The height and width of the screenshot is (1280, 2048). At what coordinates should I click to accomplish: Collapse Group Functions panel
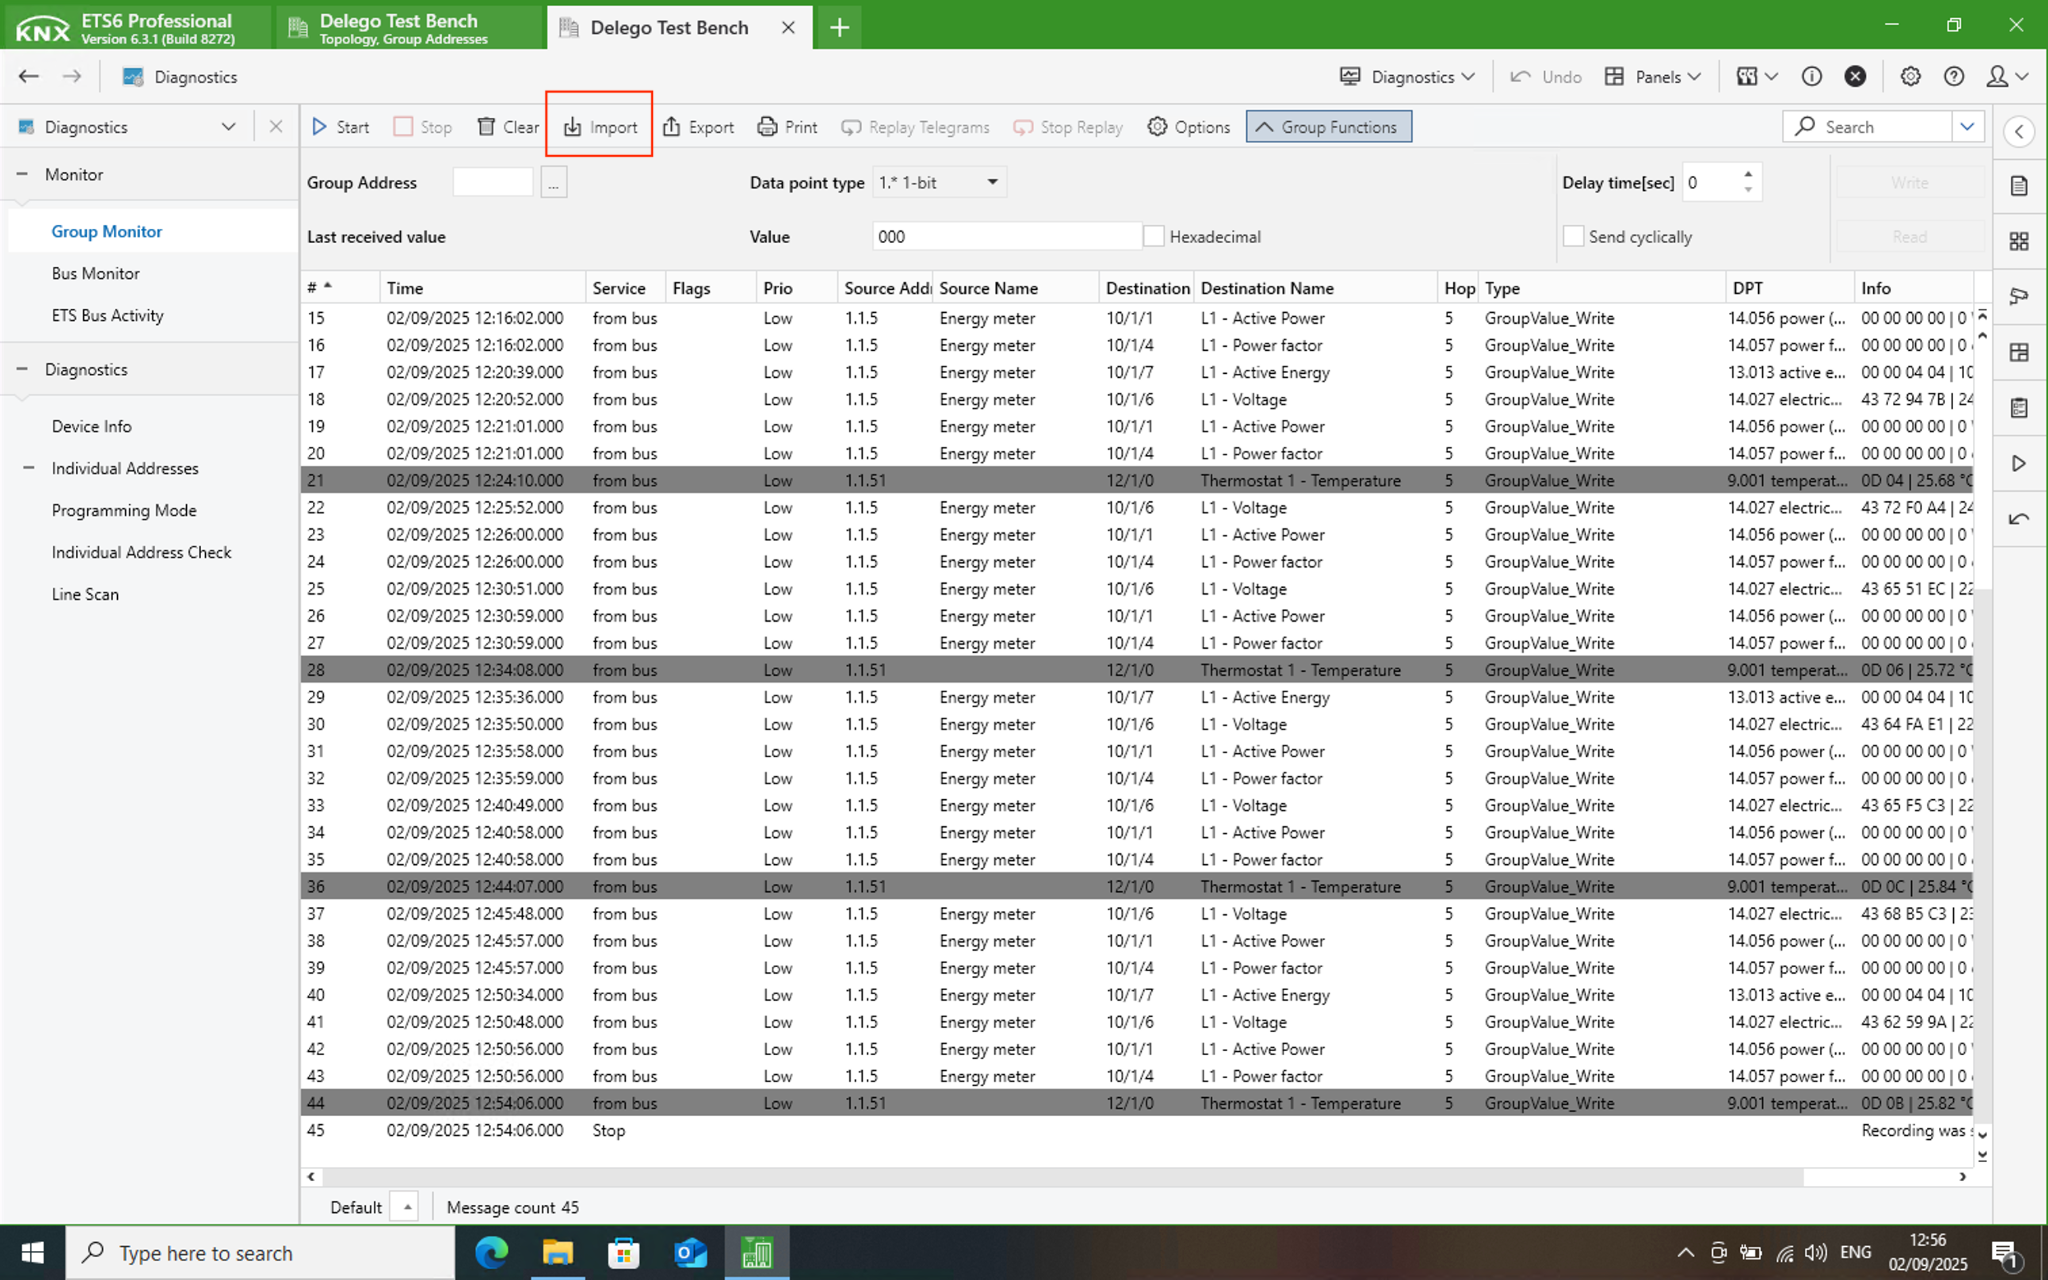pos(1329,127)
